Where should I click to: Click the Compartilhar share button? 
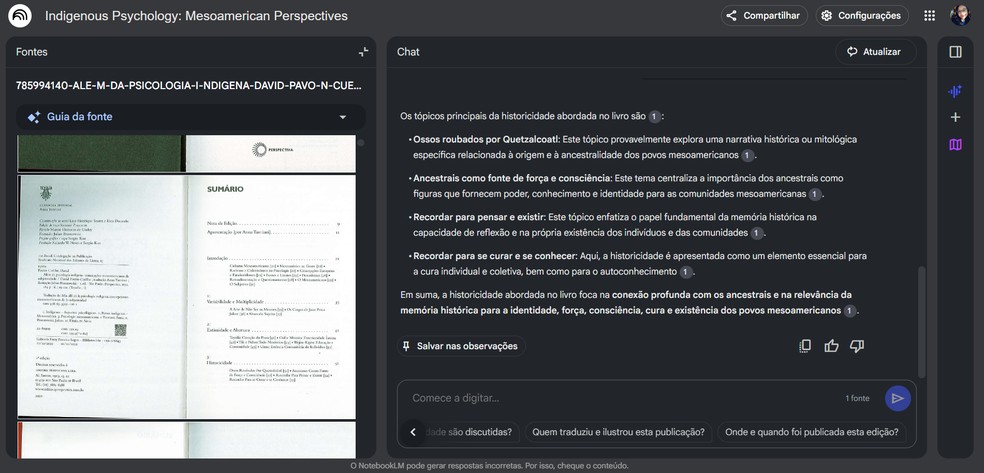pyautogui.click(x=764, y=16)
